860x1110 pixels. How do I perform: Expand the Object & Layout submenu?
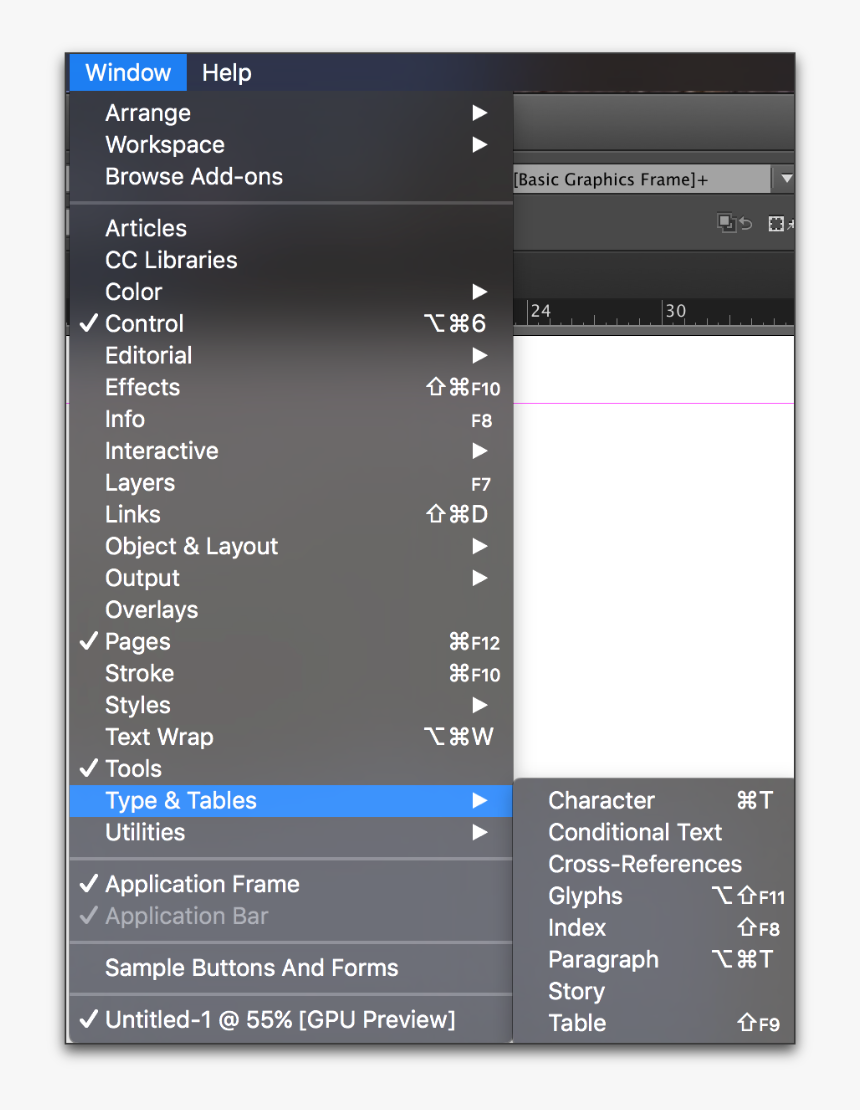pos(291,547)
